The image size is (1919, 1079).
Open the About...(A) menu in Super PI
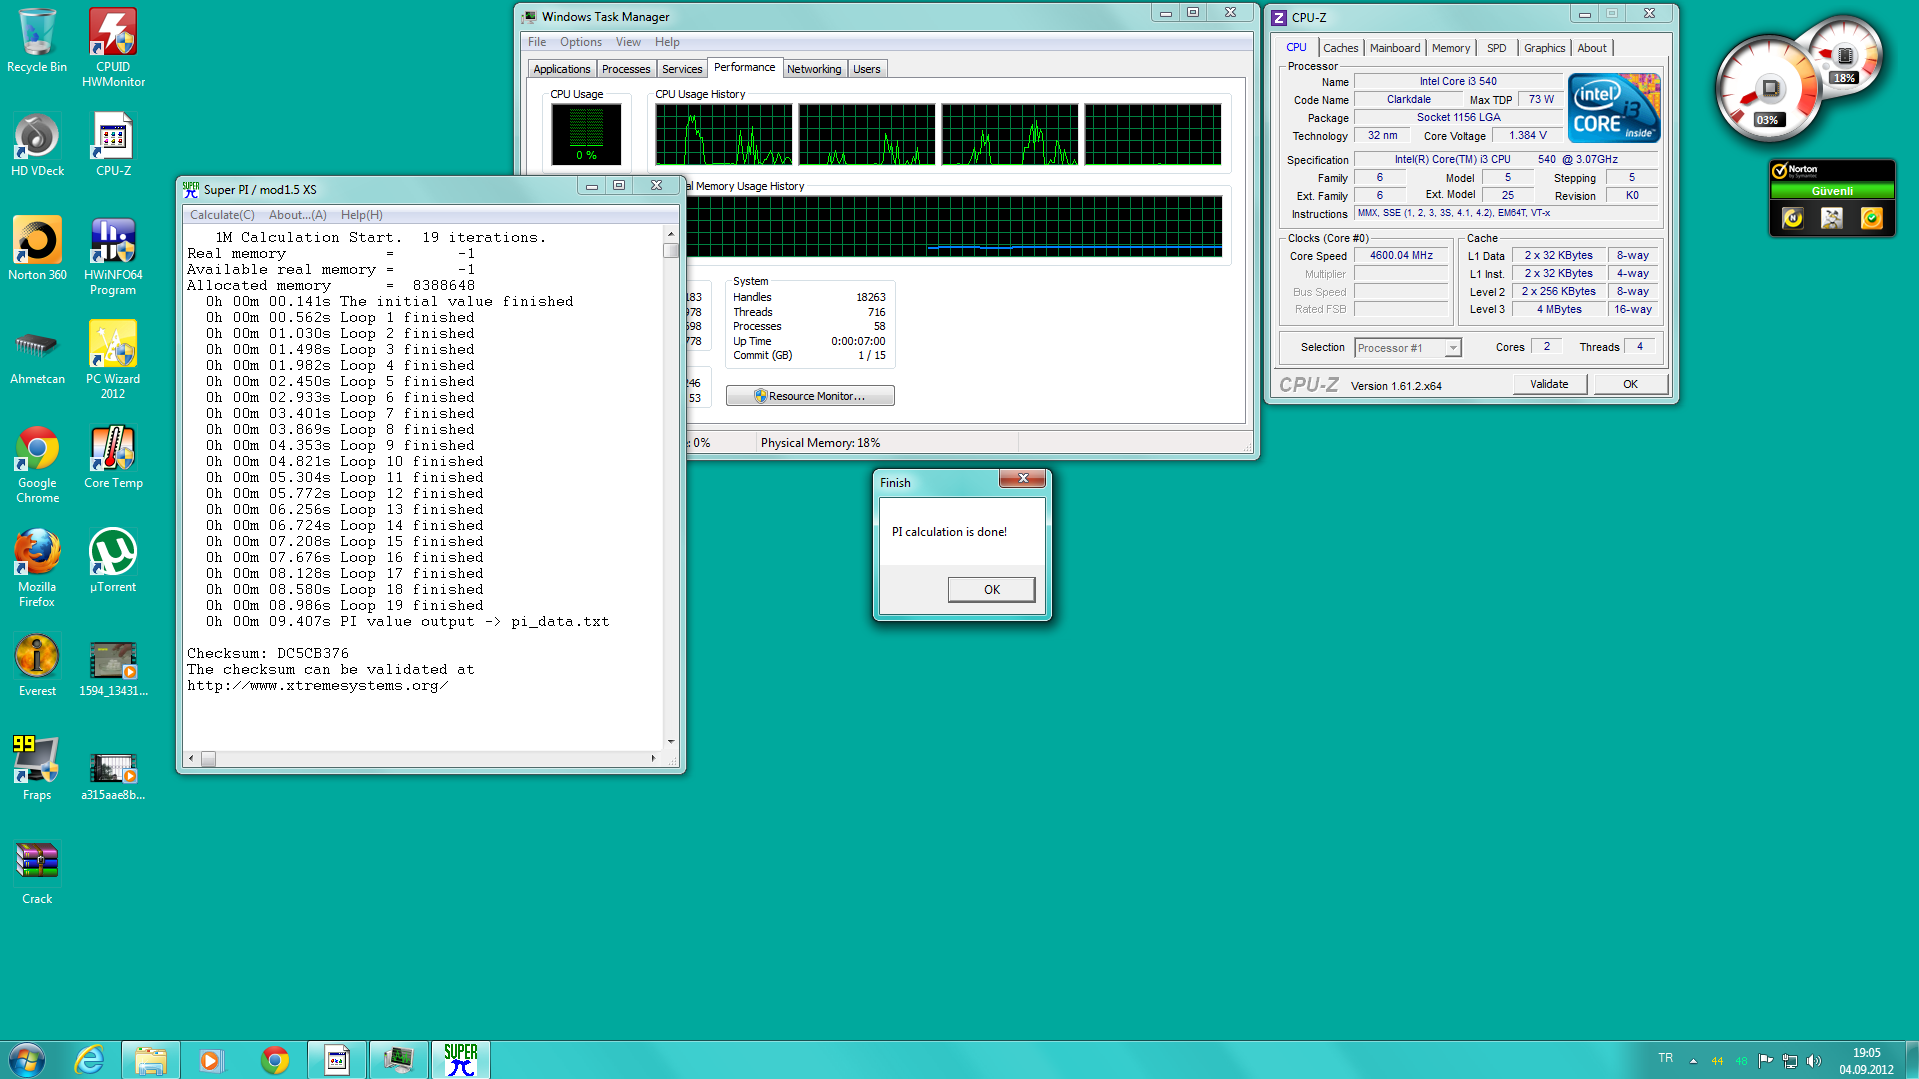pos(298,215)
